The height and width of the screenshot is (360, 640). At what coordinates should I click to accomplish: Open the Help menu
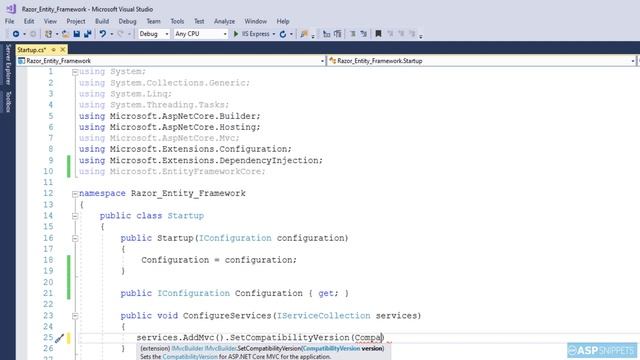(x=282, y=21)
